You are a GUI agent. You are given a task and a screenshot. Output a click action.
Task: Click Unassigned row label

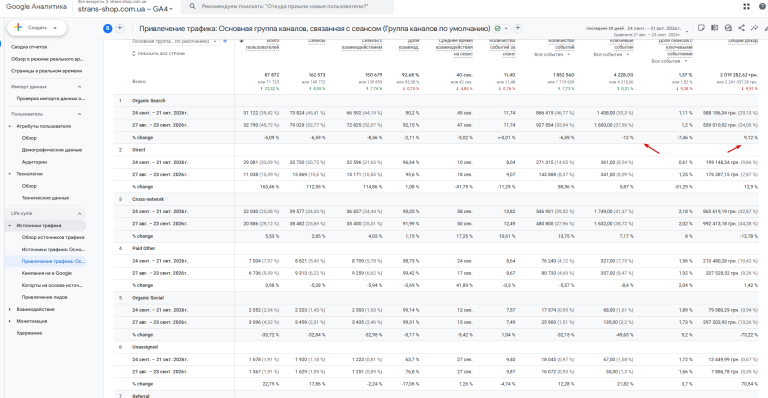tap(145, 347)
